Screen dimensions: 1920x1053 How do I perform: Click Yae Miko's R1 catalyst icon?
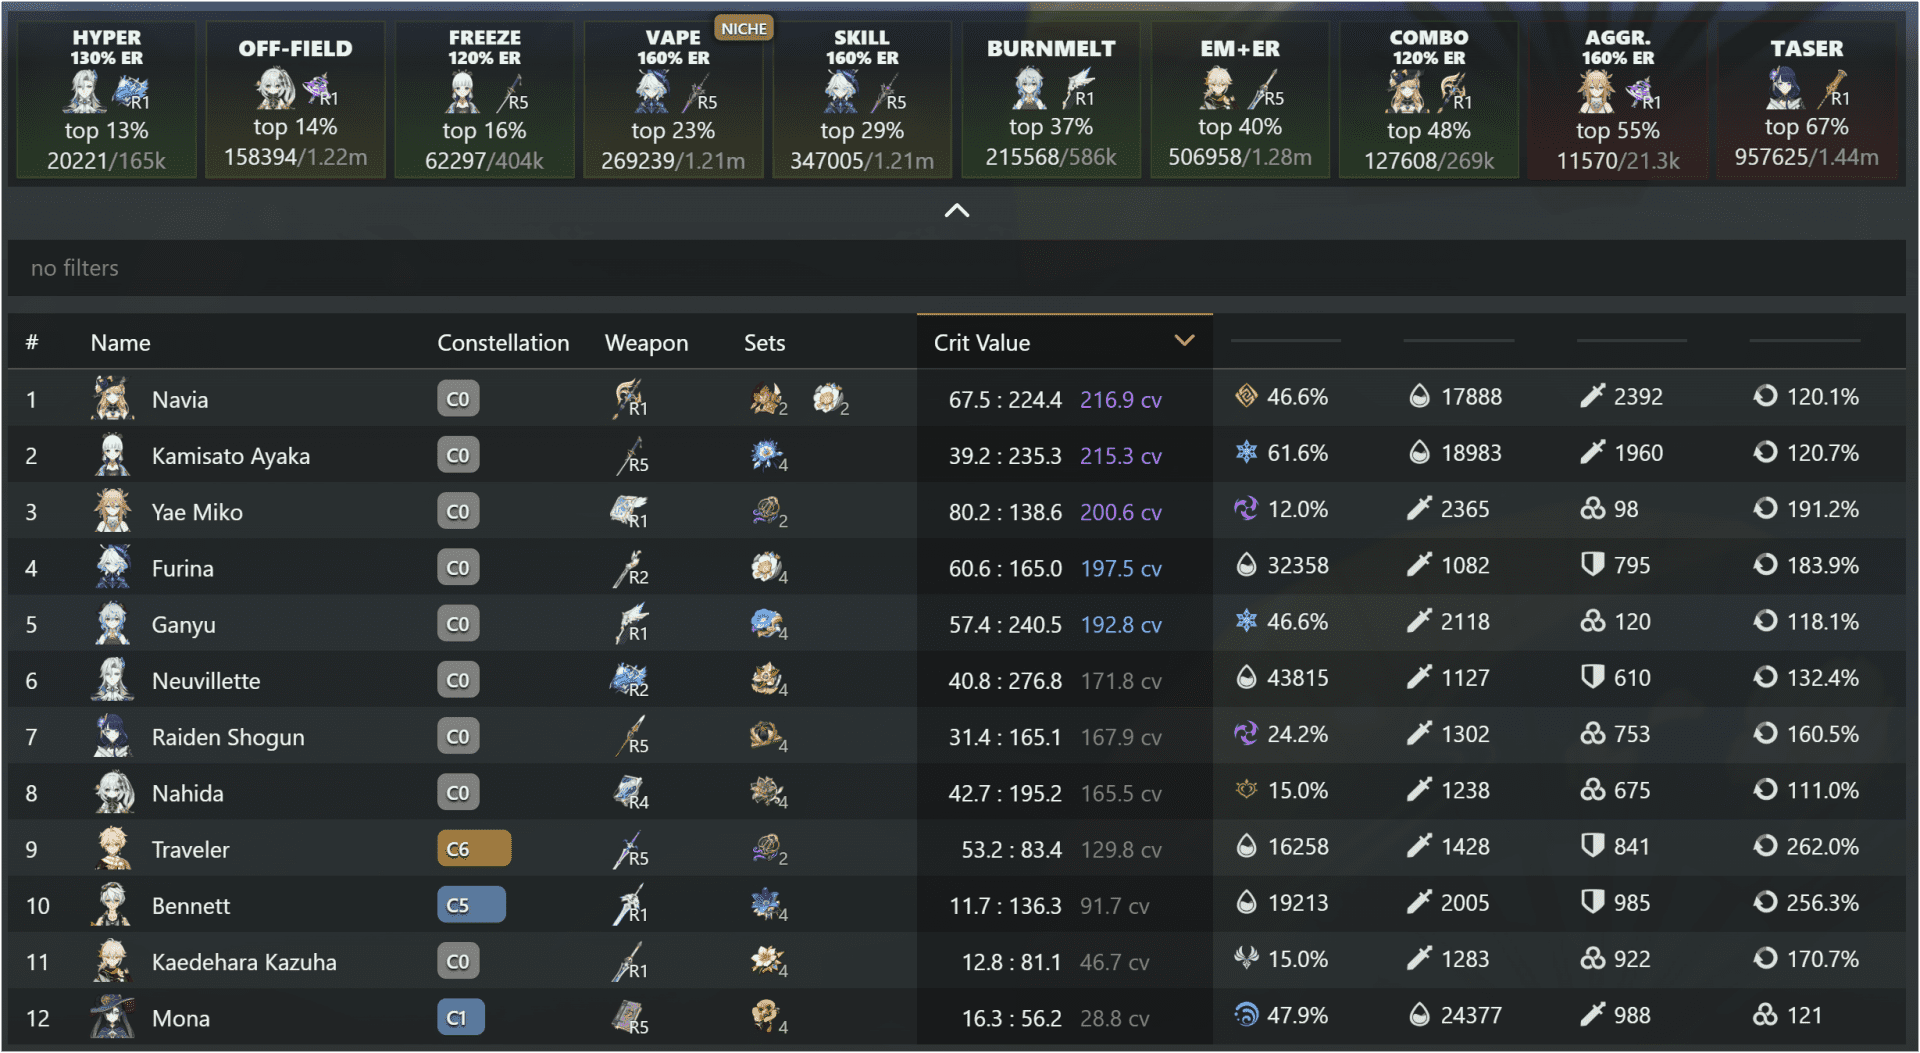630,511
